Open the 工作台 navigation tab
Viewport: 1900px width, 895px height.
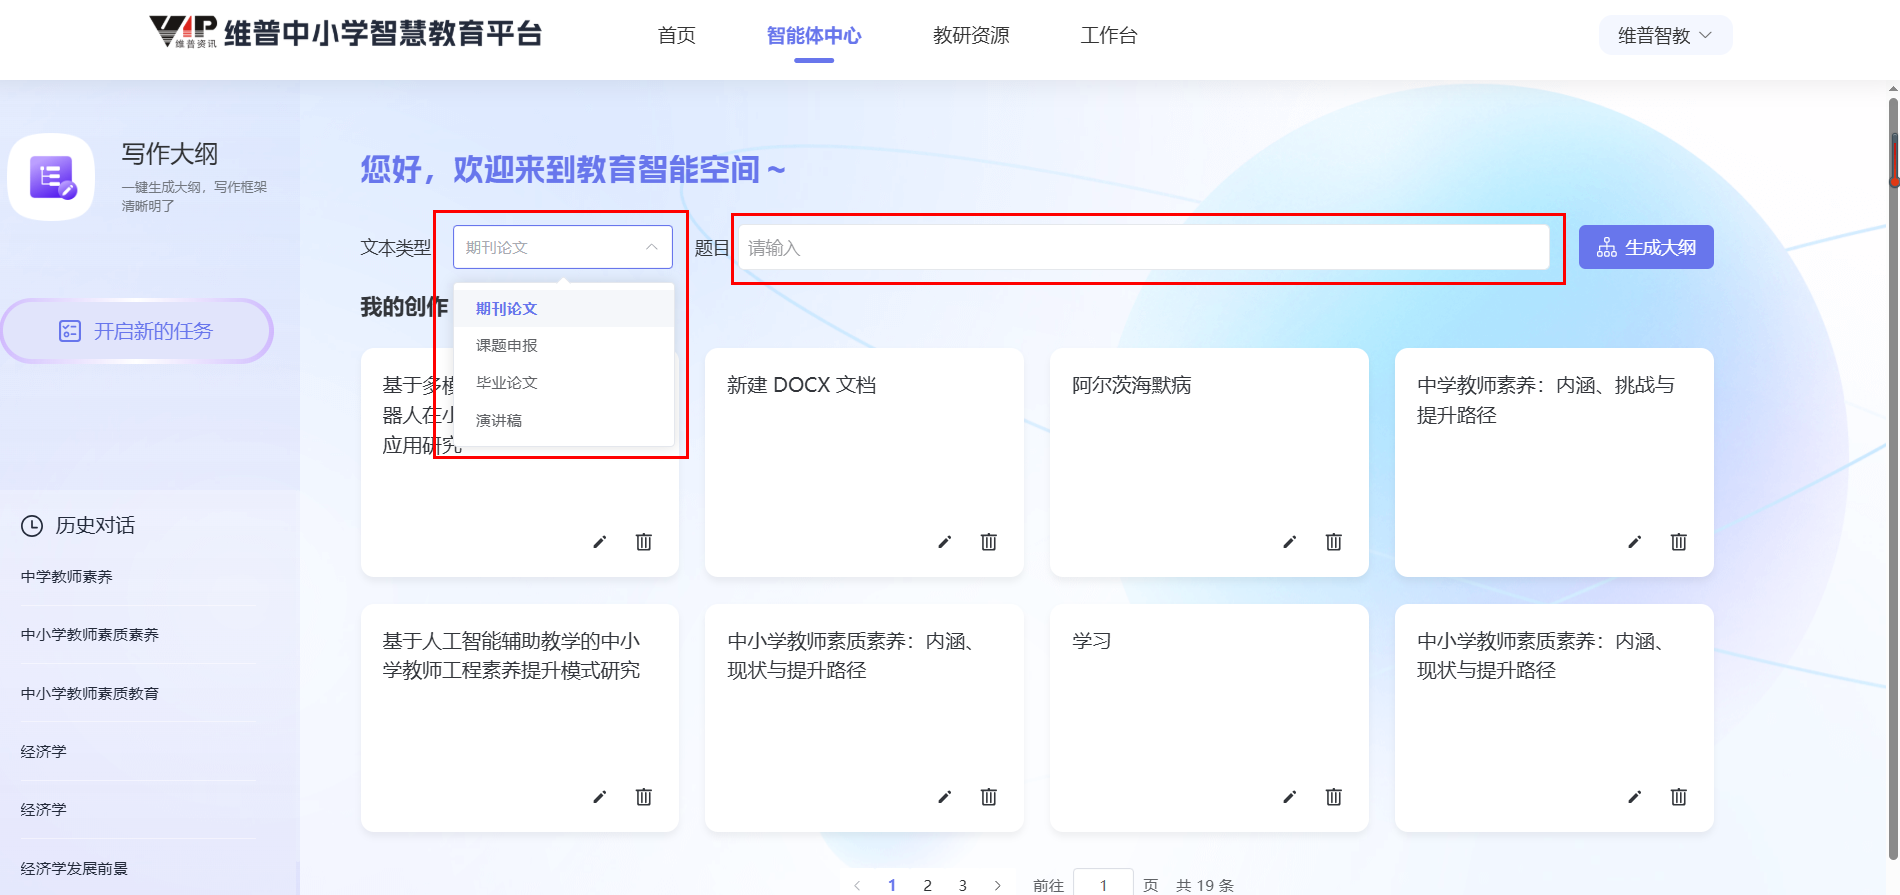coord(1109,36)
